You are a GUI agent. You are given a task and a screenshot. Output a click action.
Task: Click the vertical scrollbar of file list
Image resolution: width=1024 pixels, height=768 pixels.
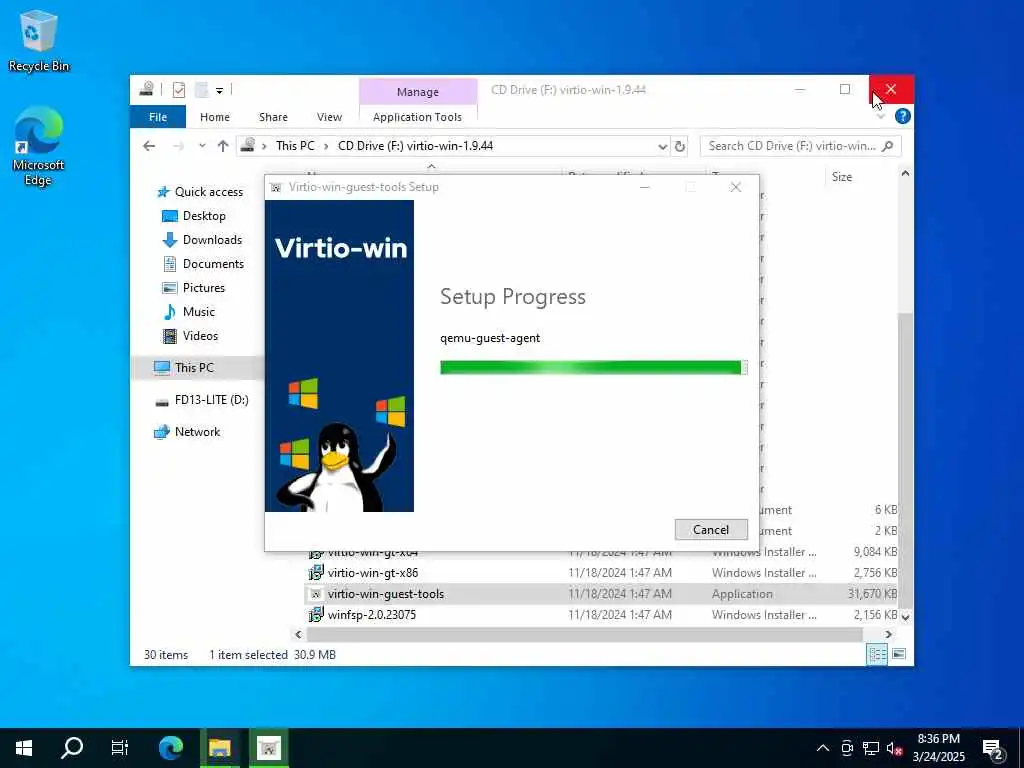point(904,460)
